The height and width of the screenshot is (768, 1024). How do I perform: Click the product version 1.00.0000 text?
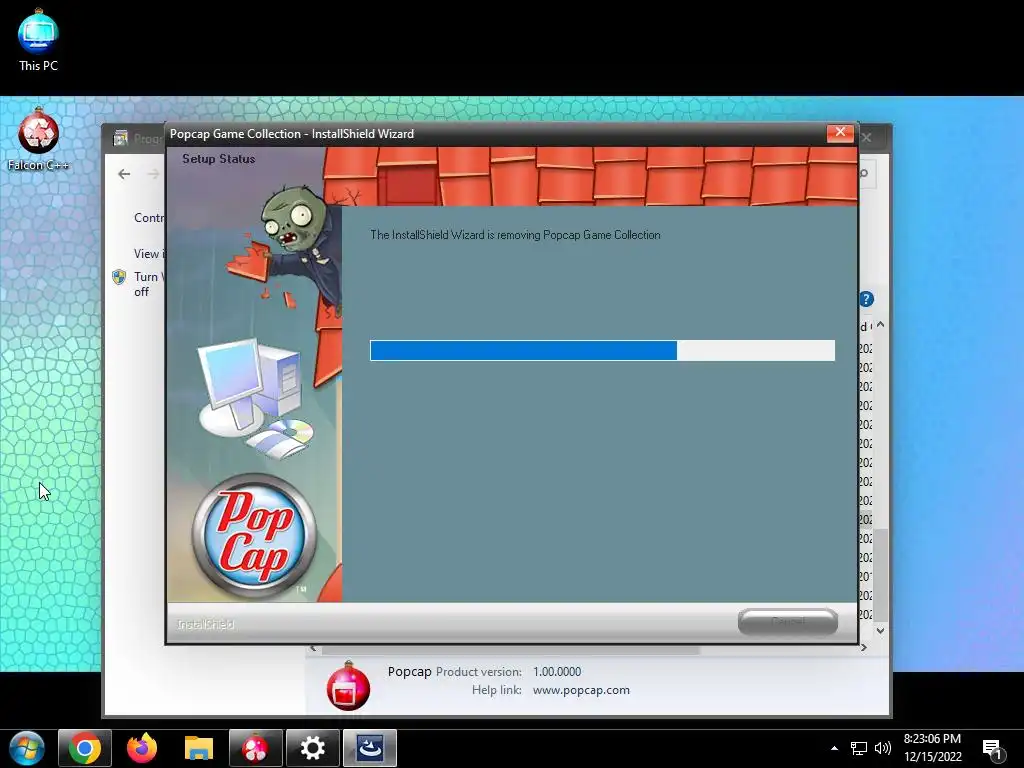tap(556, 671)
